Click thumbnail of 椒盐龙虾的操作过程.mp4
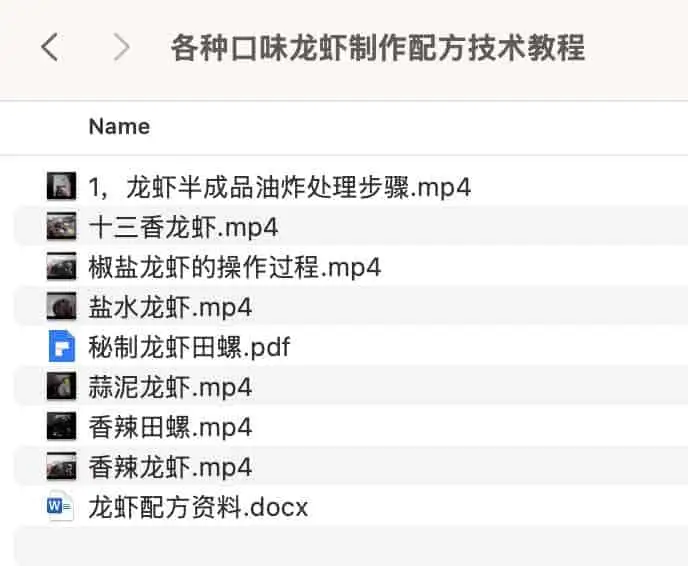 pos(61,267)
